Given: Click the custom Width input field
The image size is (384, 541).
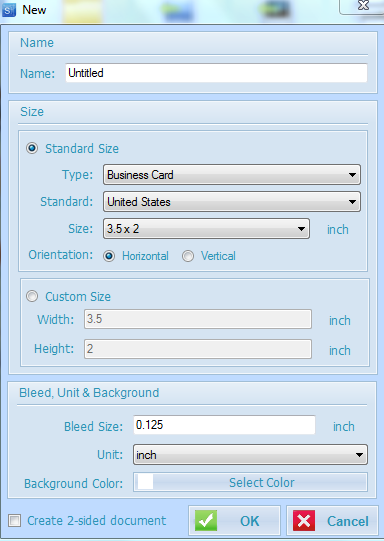Looking at the screenshot, I should (x=198, y=319).
